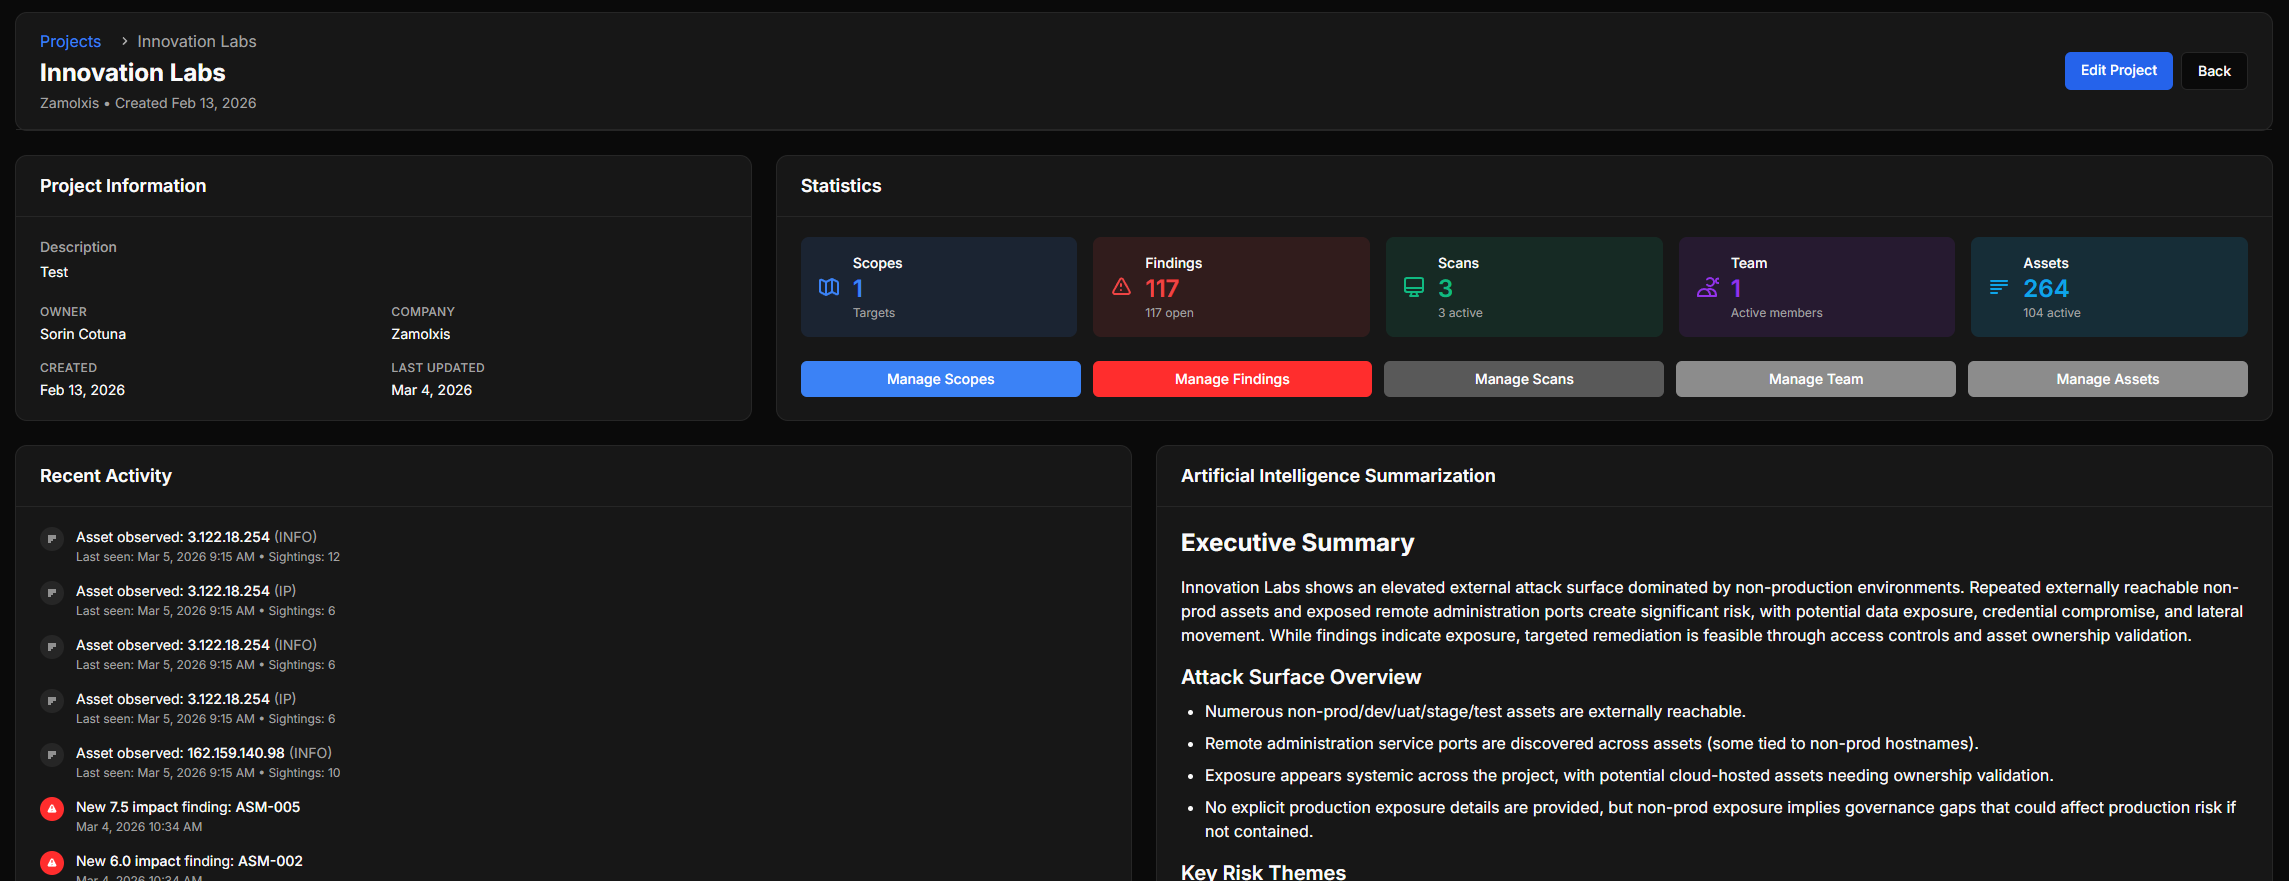
Task: Click the Scopes map icon
Action: (829, 287)
